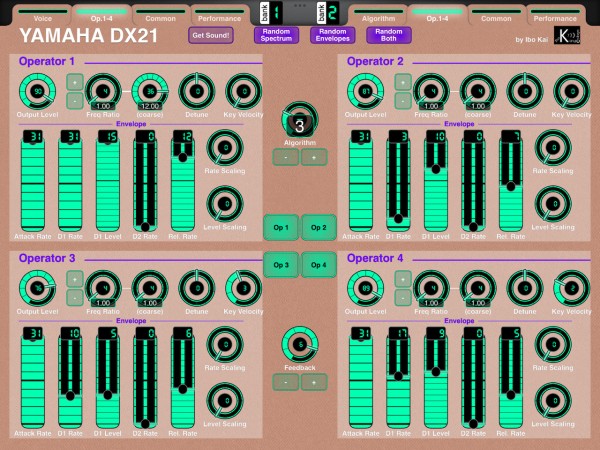Increase Algorithm with plus button

pos(314,157)
